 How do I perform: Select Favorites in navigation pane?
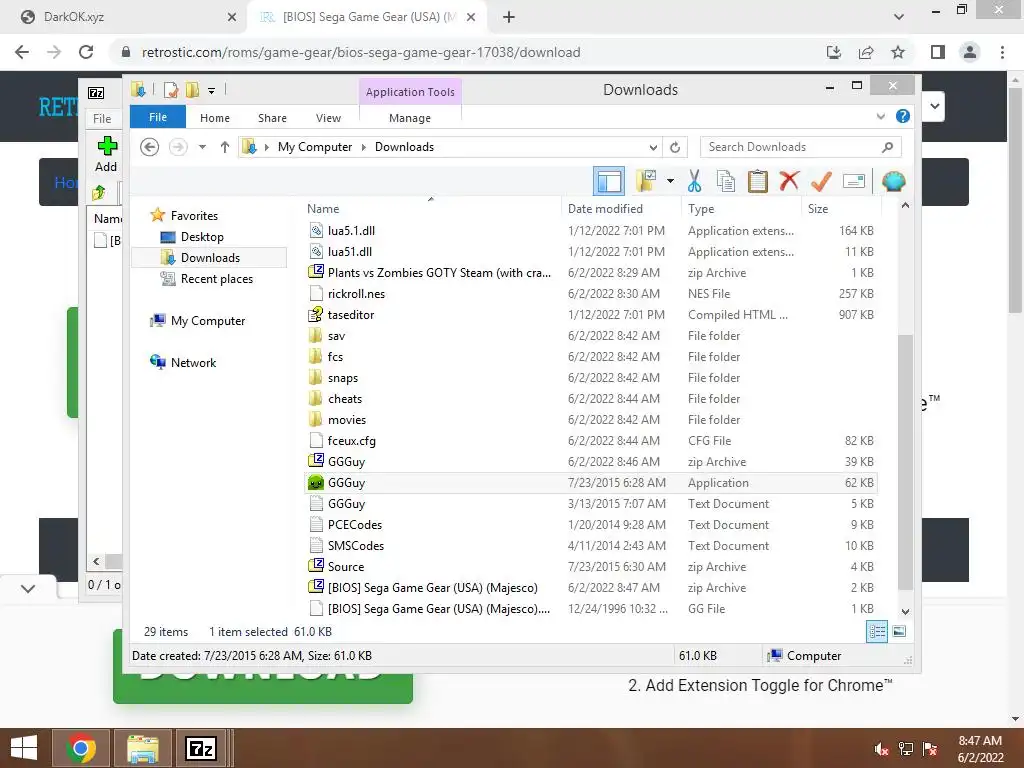[x=194, y=216]
